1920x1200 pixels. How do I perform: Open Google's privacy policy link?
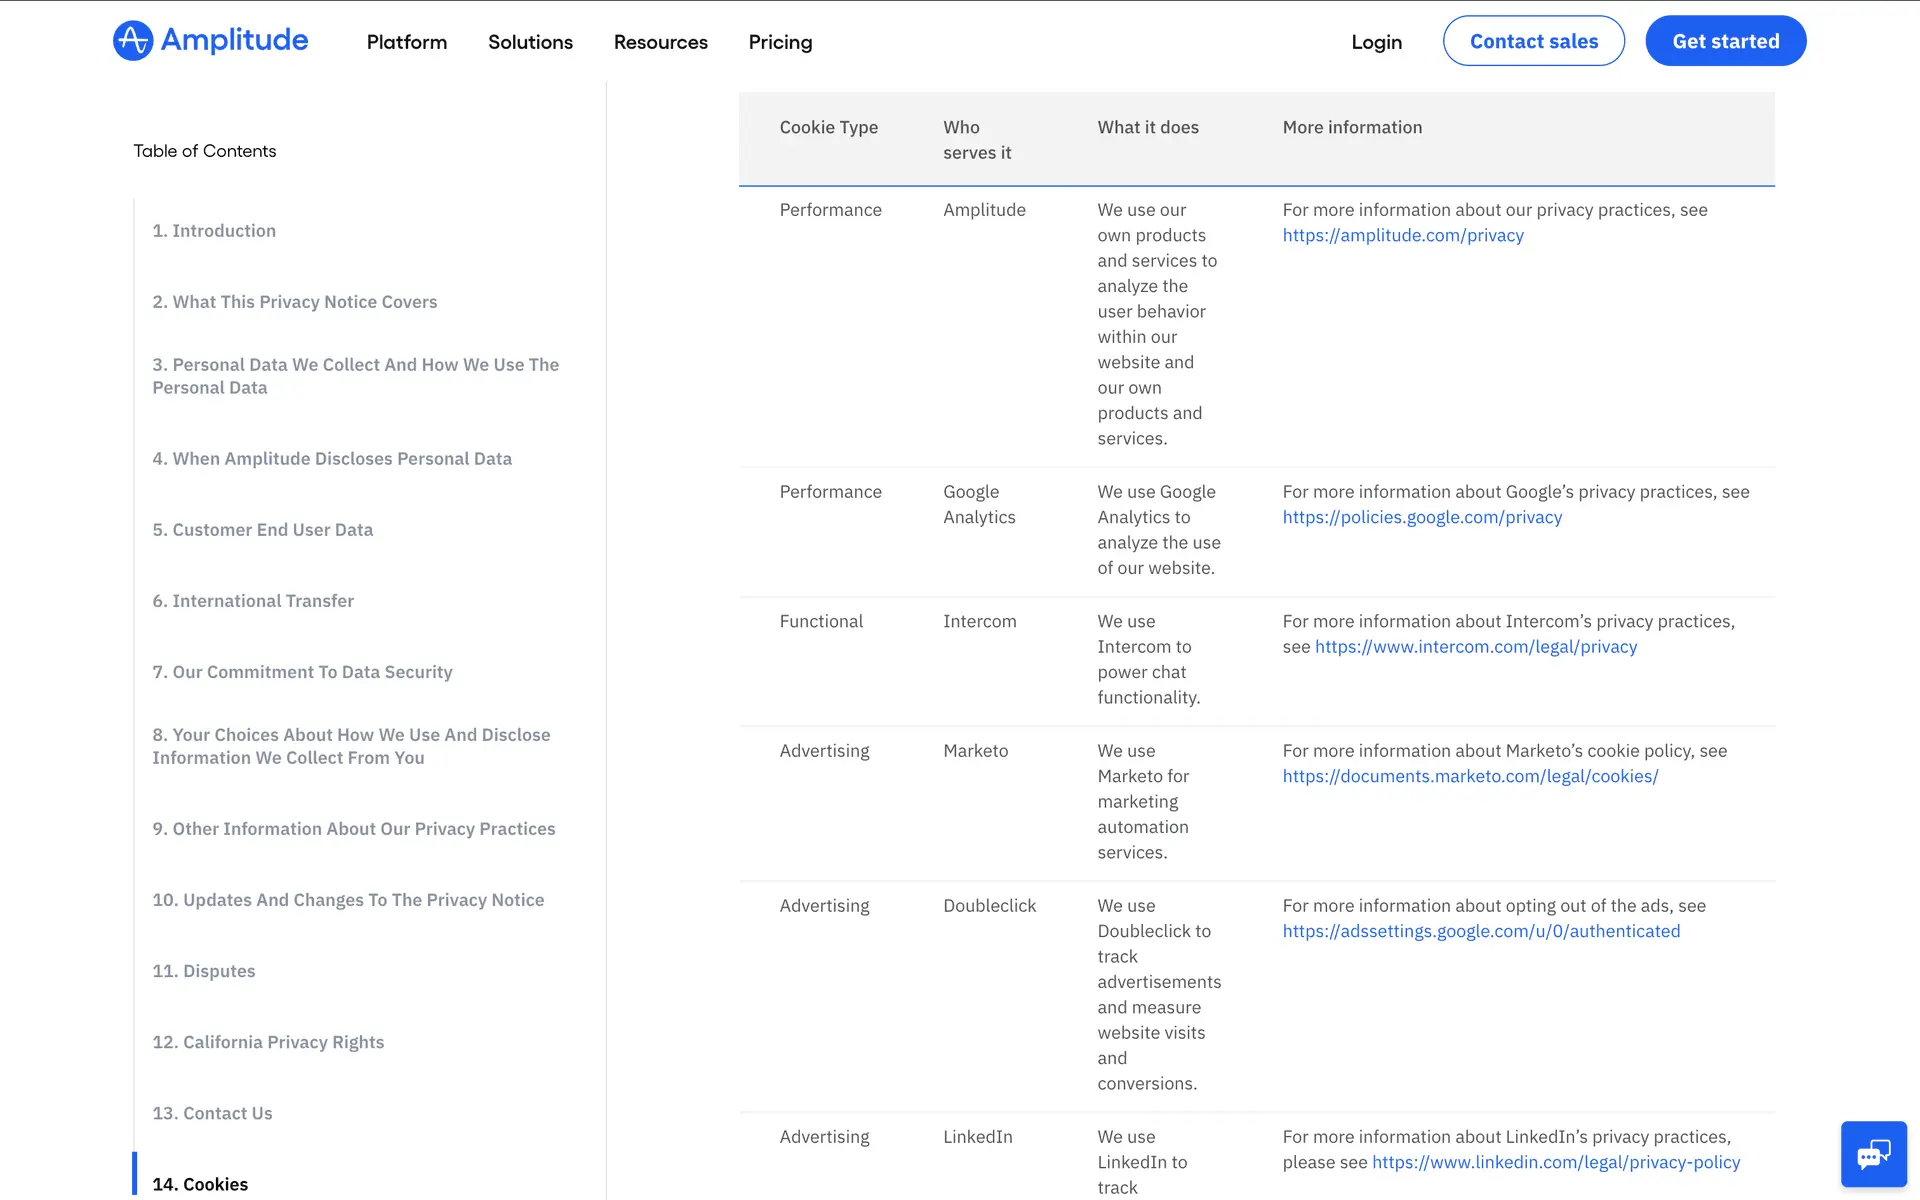[1422, 517]
